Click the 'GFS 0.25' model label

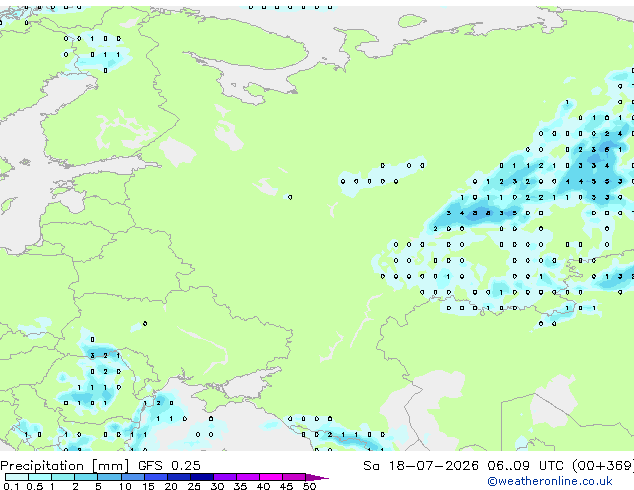169,465
